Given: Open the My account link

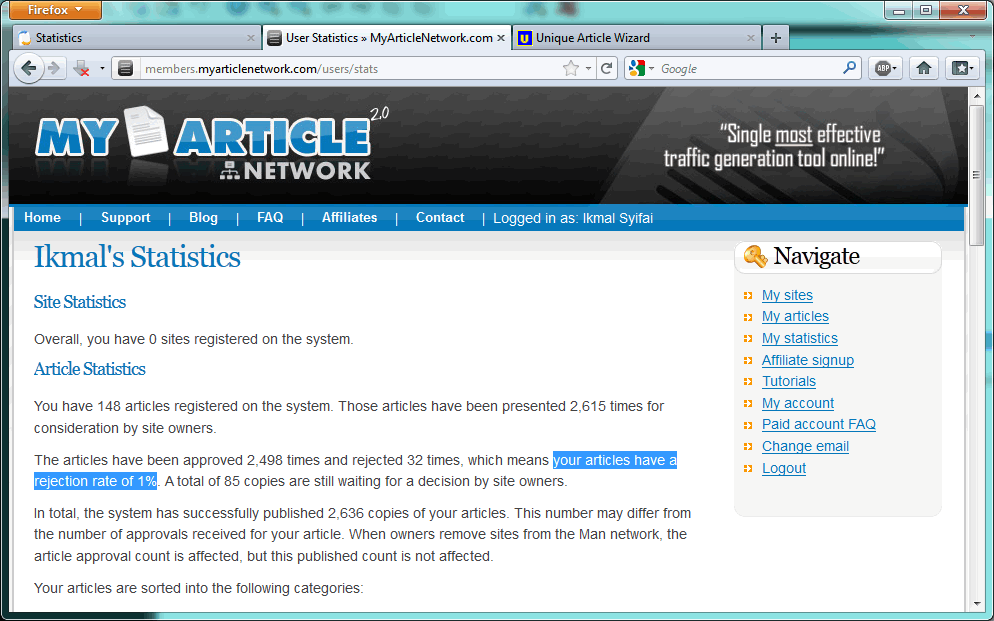Looking at the screenshot, I should pos(797,403).
